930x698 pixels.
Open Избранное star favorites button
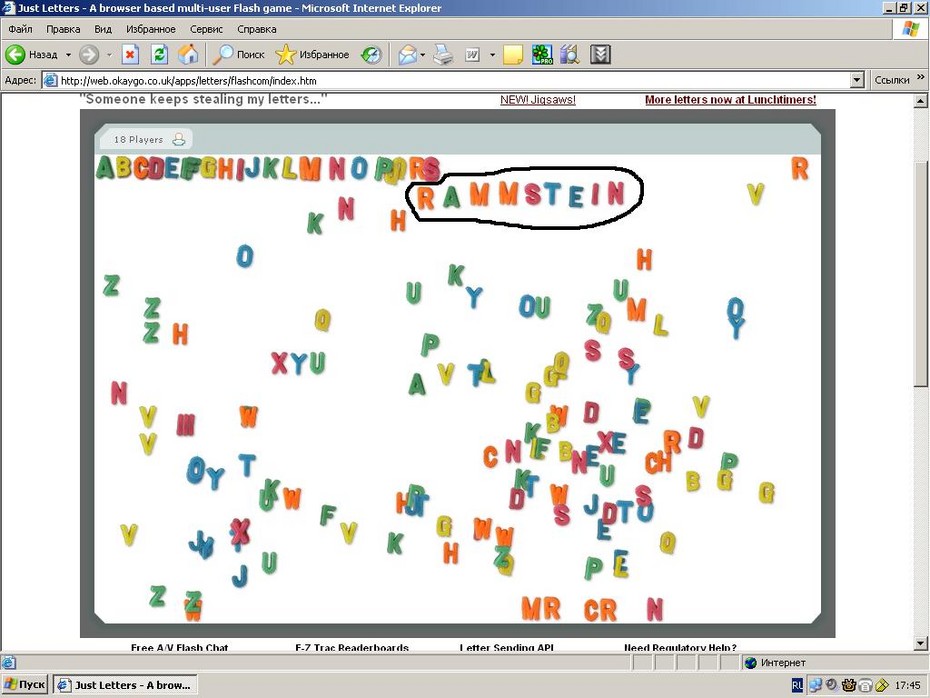point(313,55)
